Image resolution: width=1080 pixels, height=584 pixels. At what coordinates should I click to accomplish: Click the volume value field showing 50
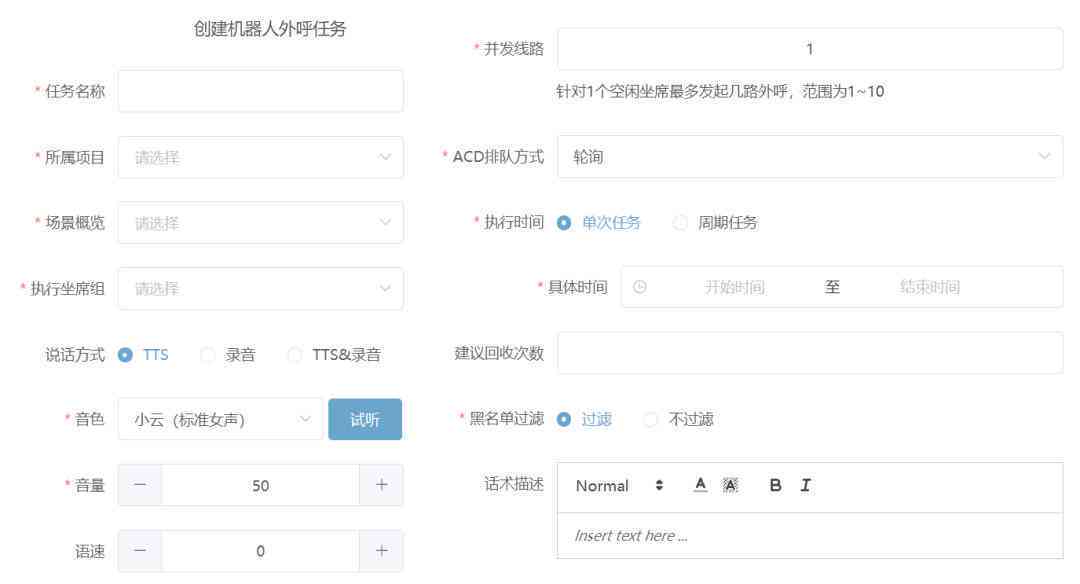260,485
